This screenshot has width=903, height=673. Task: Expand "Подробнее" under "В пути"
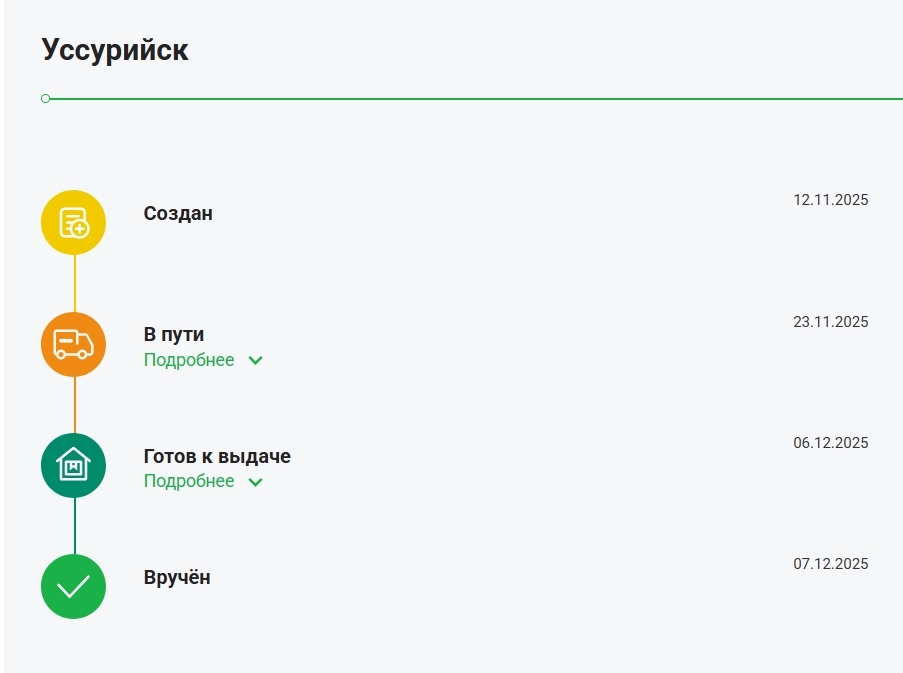189,360
